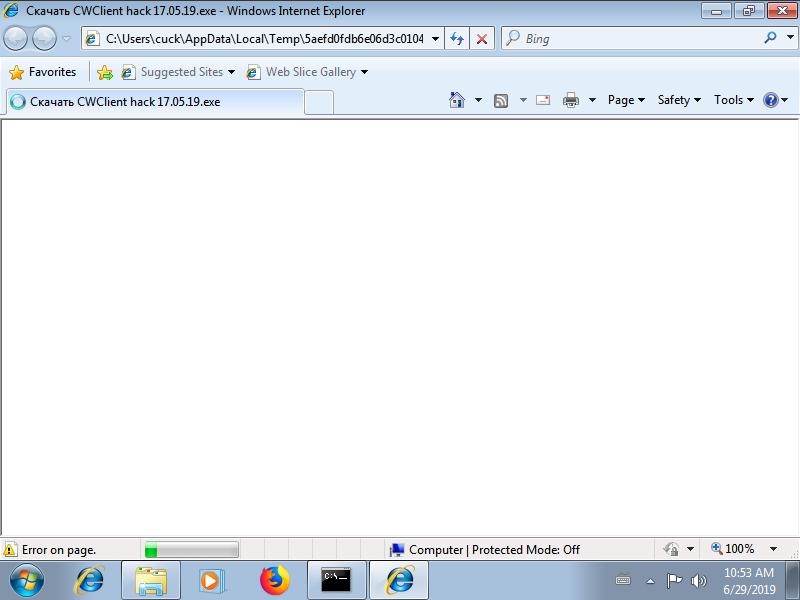
Task: Open Windows Media Player from taskbar
Action: pyautogui.click(x=210, y=580)
